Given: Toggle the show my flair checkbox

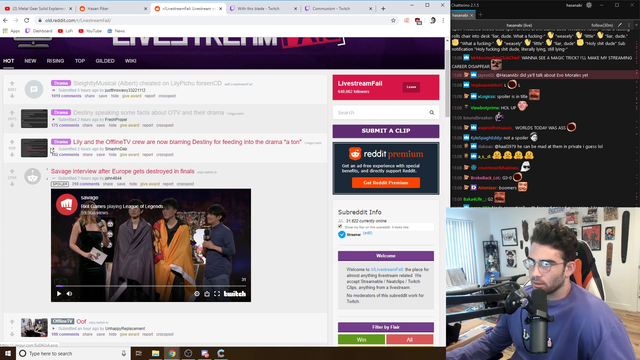Looking at the screenshot, I should pyautogui.click(x=340, y=226).
